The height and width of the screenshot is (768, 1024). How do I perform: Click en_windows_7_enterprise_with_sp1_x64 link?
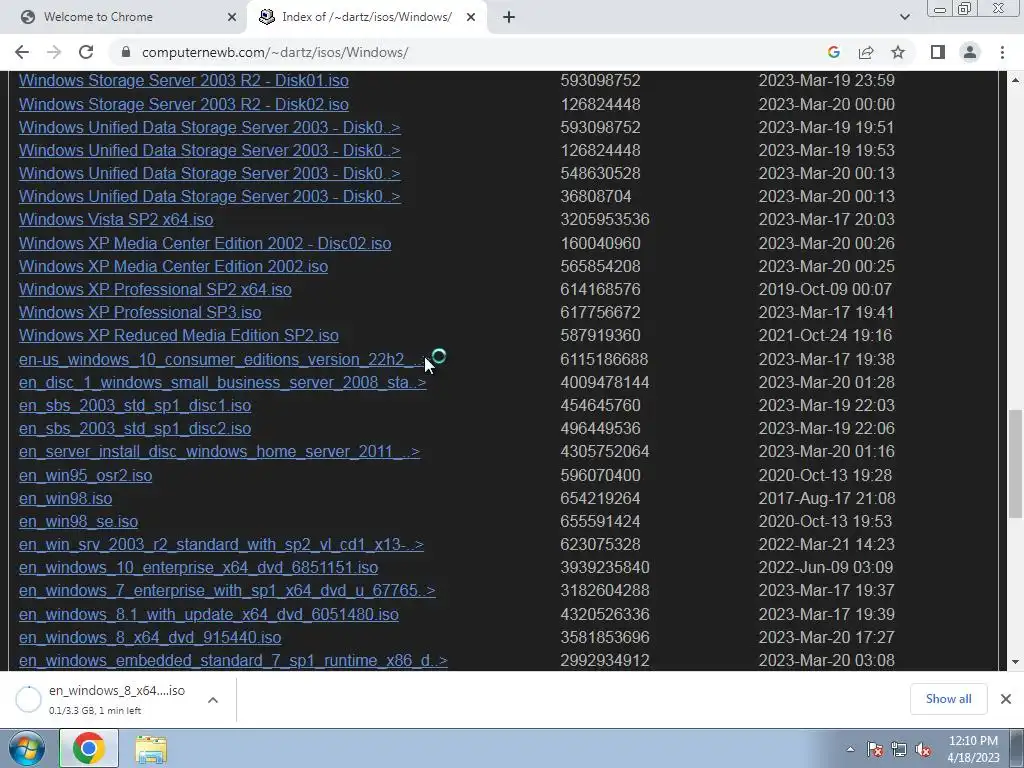click(x=227, y=590)
